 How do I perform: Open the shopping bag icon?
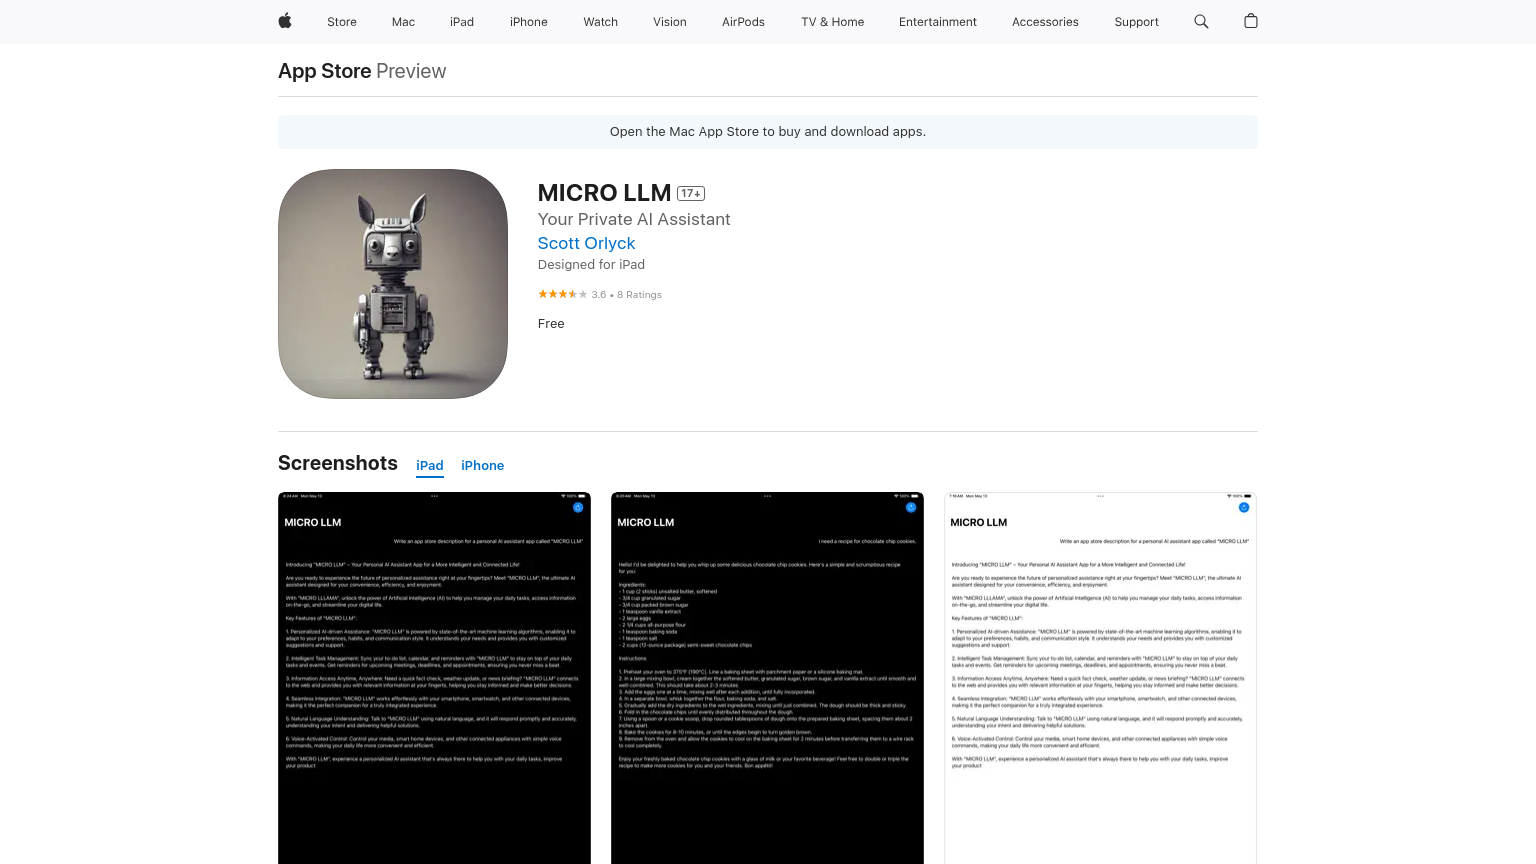tap(1250, 21)
